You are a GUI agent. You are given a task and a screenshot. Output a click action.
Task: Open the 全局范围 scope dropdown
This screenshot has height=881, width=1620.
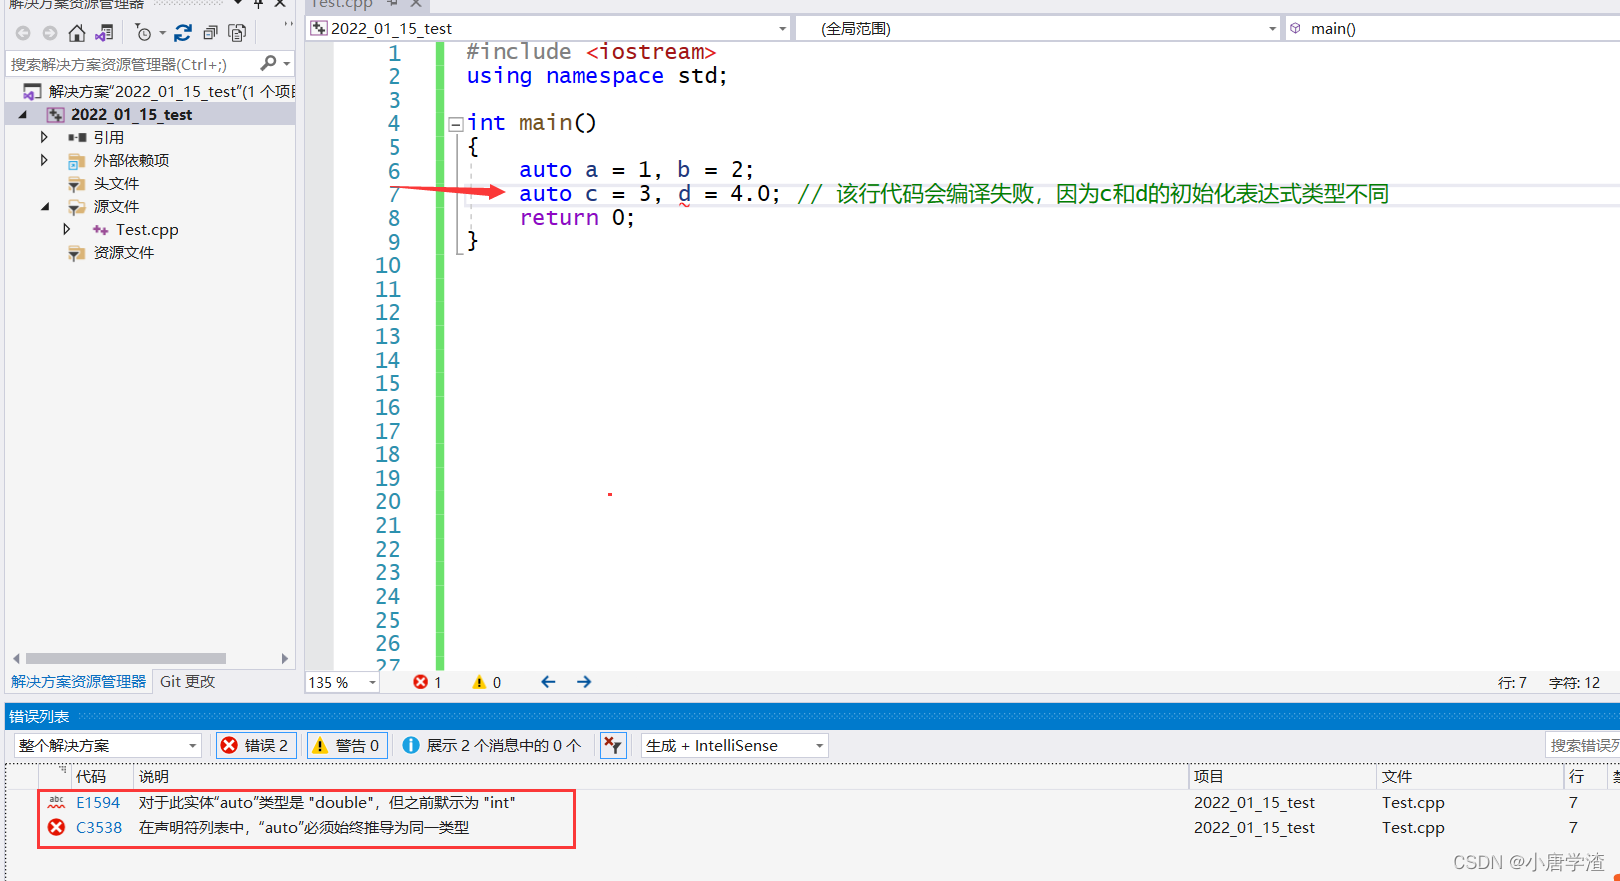click(1038, 28)
